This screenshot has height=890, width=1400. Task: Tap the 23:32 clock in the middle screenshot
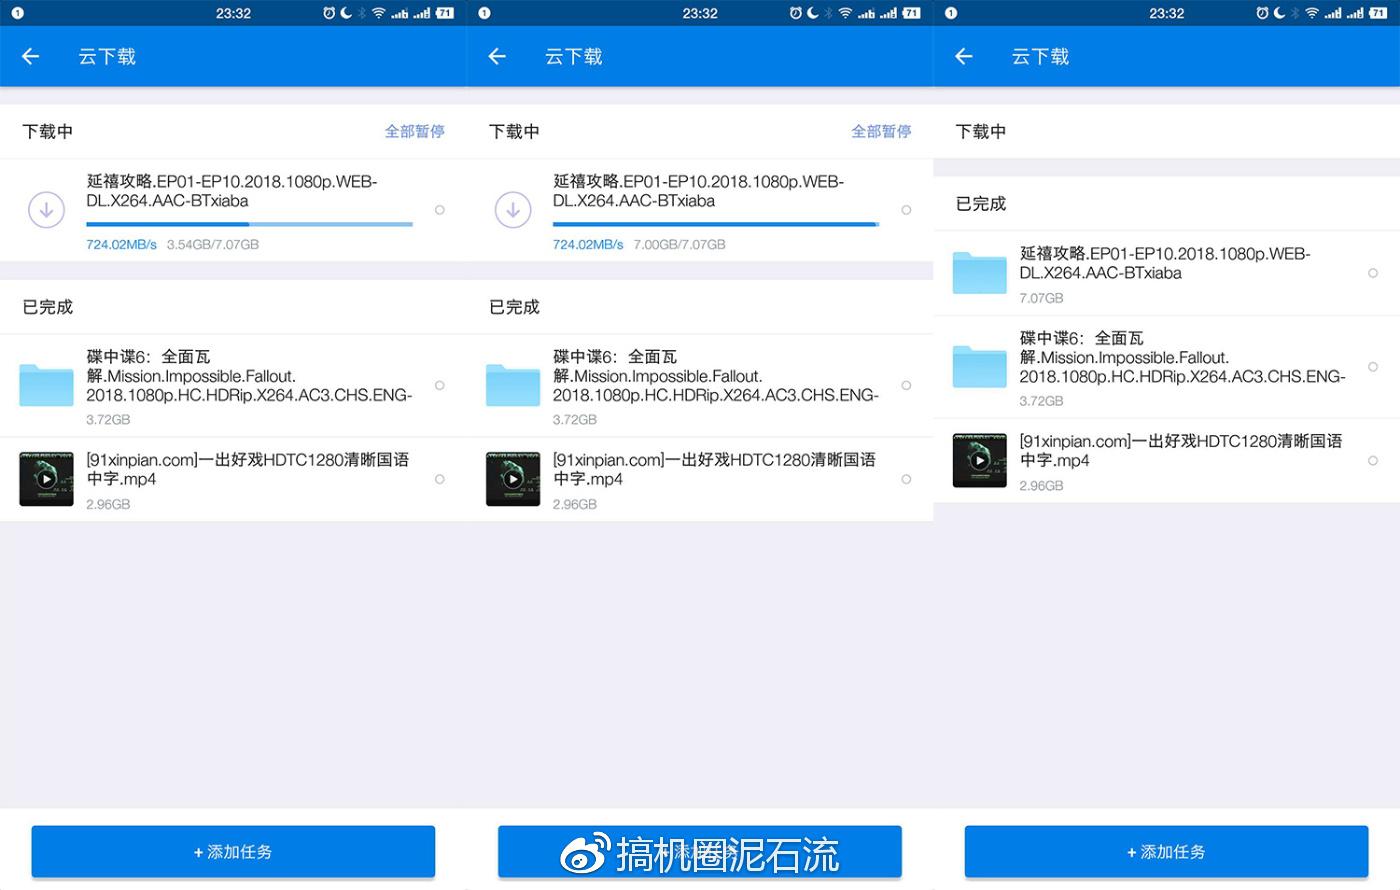700,13
